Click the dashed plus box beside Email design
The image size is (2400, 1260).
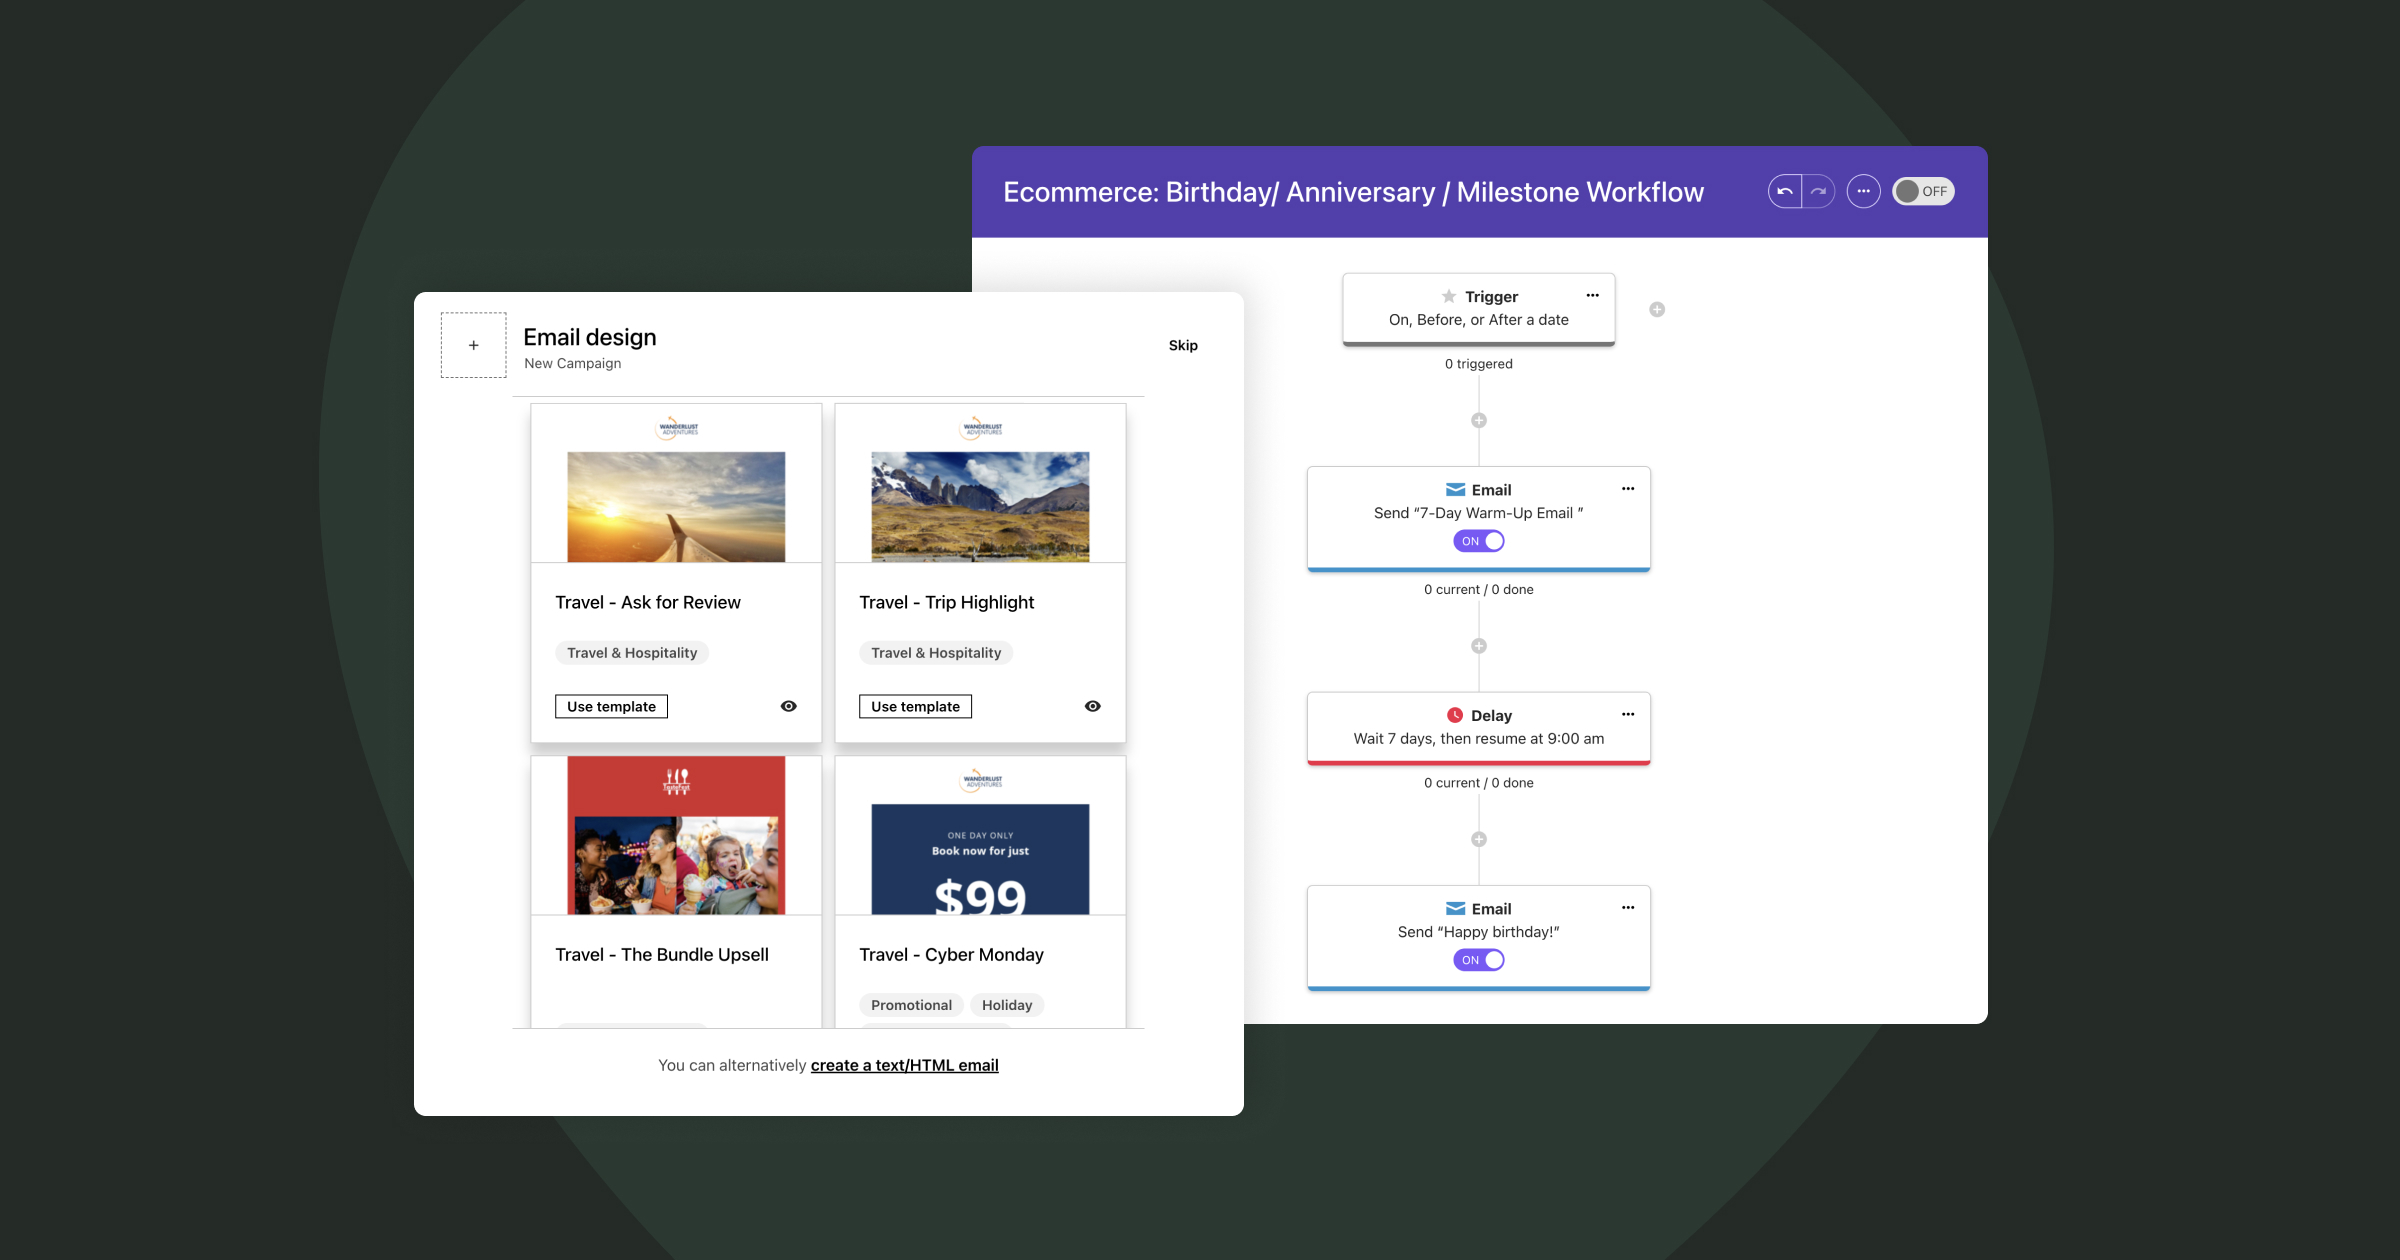[474, 345]
